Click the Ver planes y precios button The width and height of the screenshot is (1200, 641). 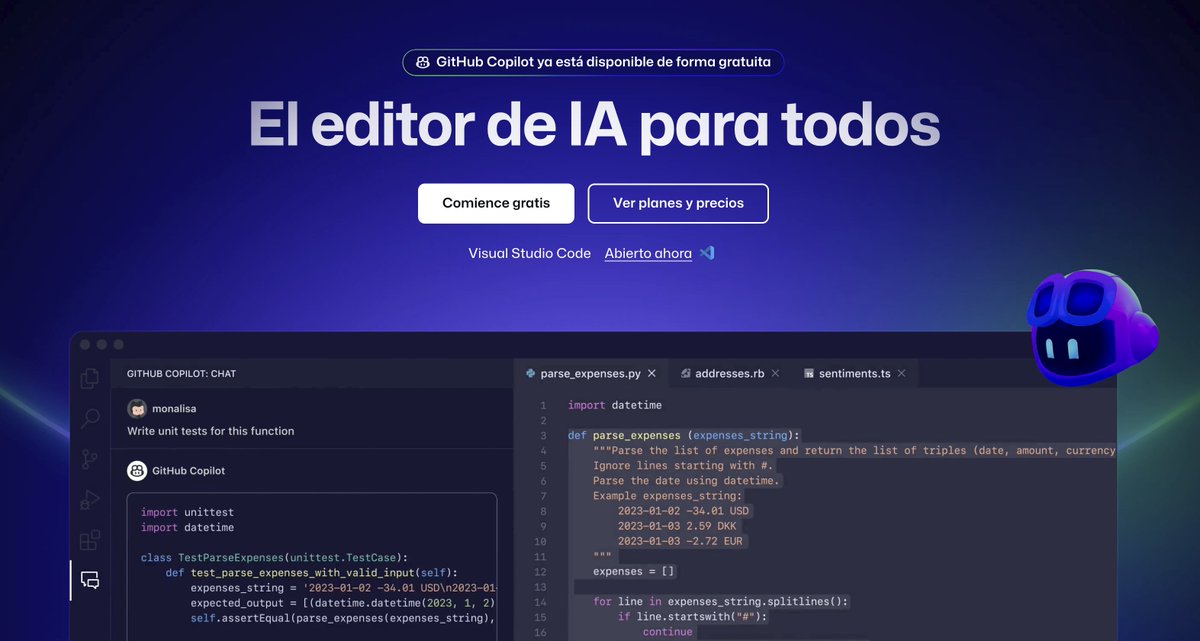click(x=678, y=203)
